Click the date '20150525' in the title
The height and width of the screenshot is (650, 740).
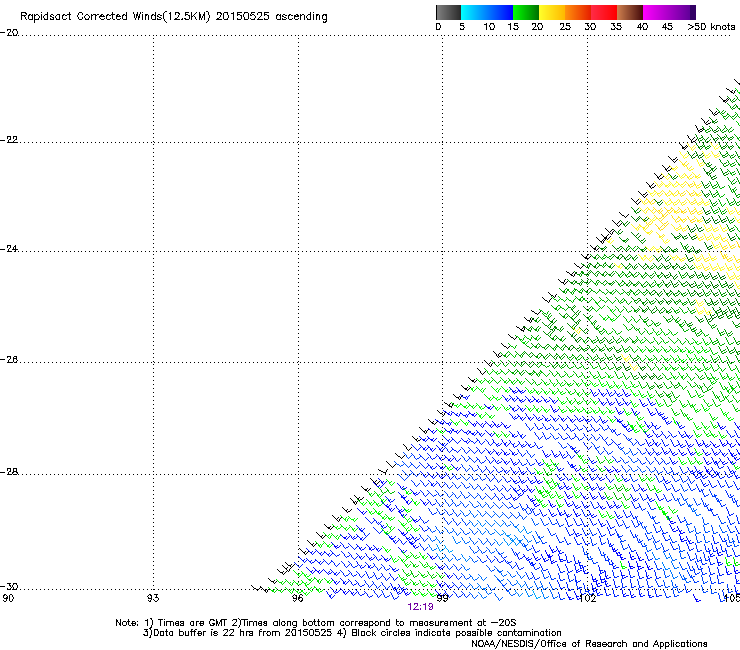[x=243, y=16]
